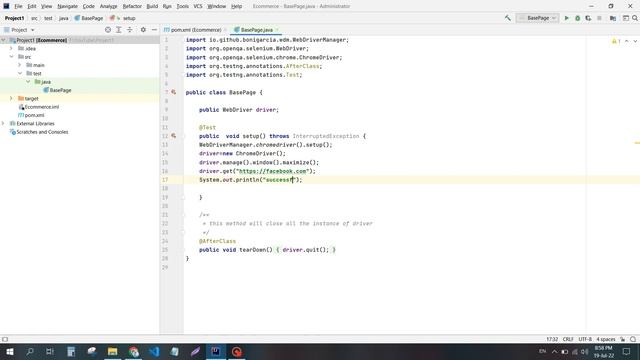The height and width of the screenshot is (360, 640).
Task: Run BasePage with the green play icon
Action: coord(567,18)
